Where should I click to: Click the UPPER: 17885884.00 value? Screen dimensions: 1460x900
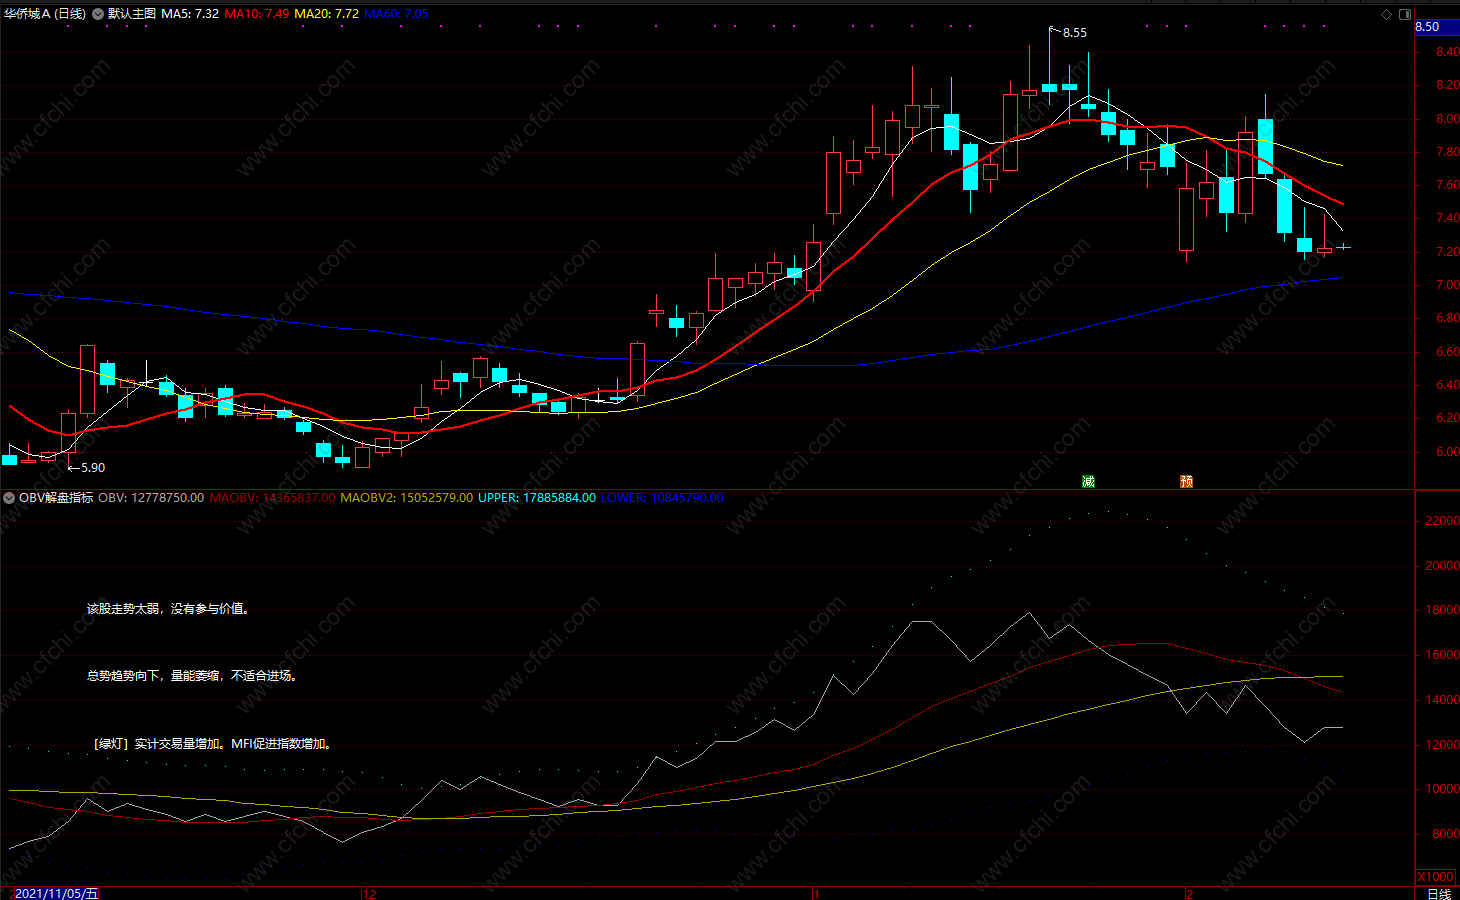(x=536, y=497)
